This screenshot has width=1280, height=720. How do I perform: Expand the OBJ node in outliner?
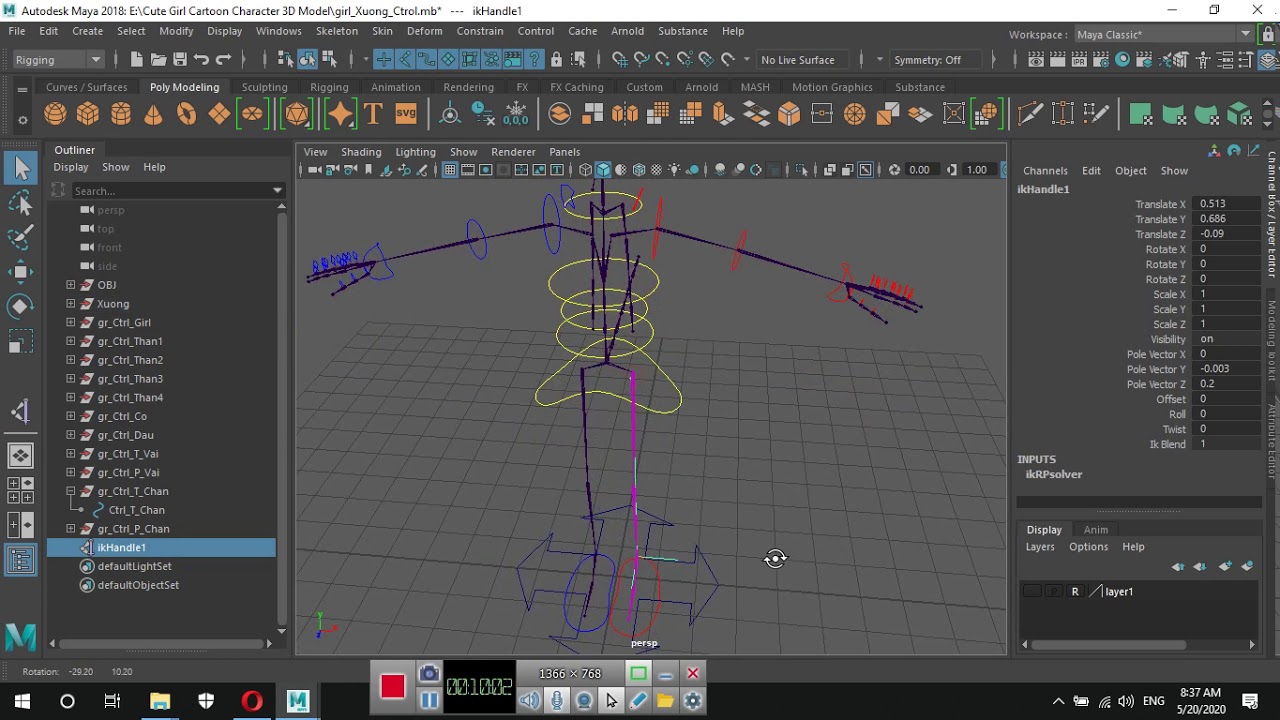(x=71, y=285)
